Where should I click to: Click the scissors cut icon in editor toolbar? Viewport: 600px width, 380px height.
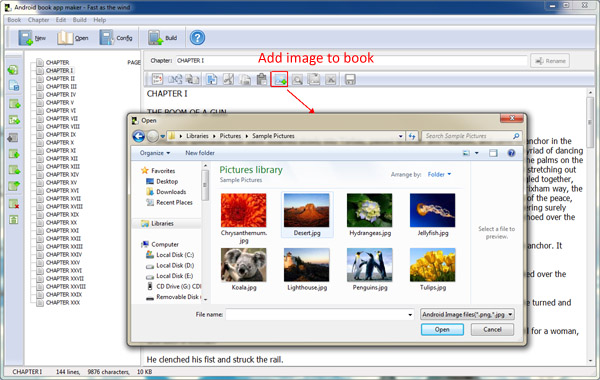pyautogui.click(x=228, y=79)
